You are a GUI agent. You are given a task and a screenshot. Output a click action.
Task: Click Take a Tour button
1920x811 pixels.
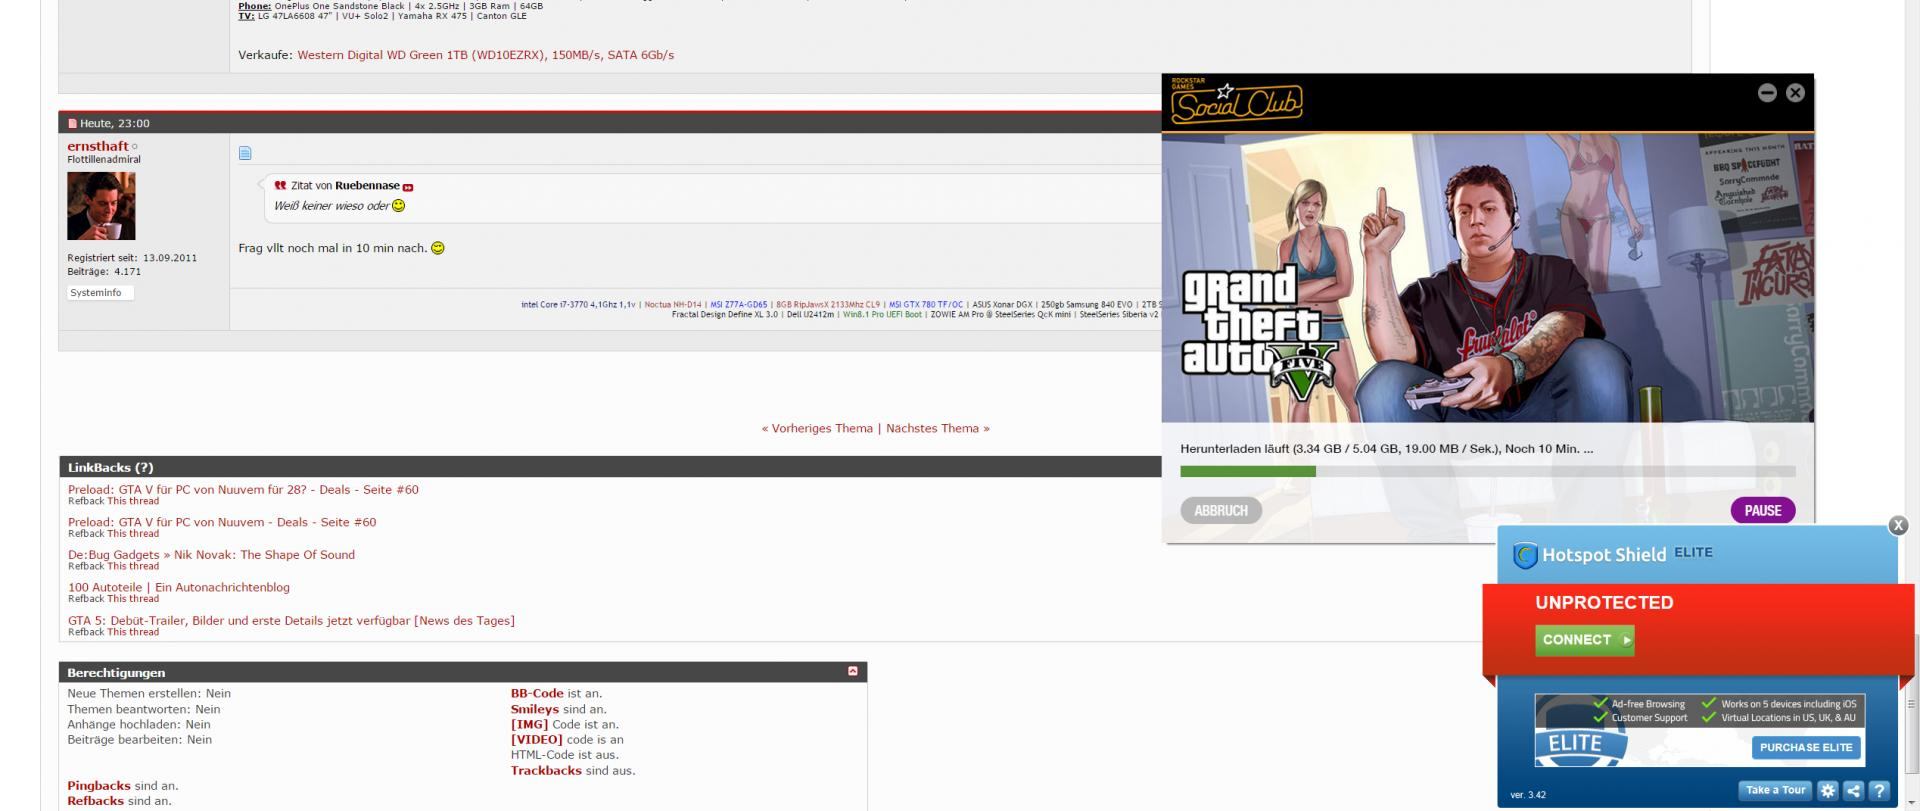[1775, 790]
